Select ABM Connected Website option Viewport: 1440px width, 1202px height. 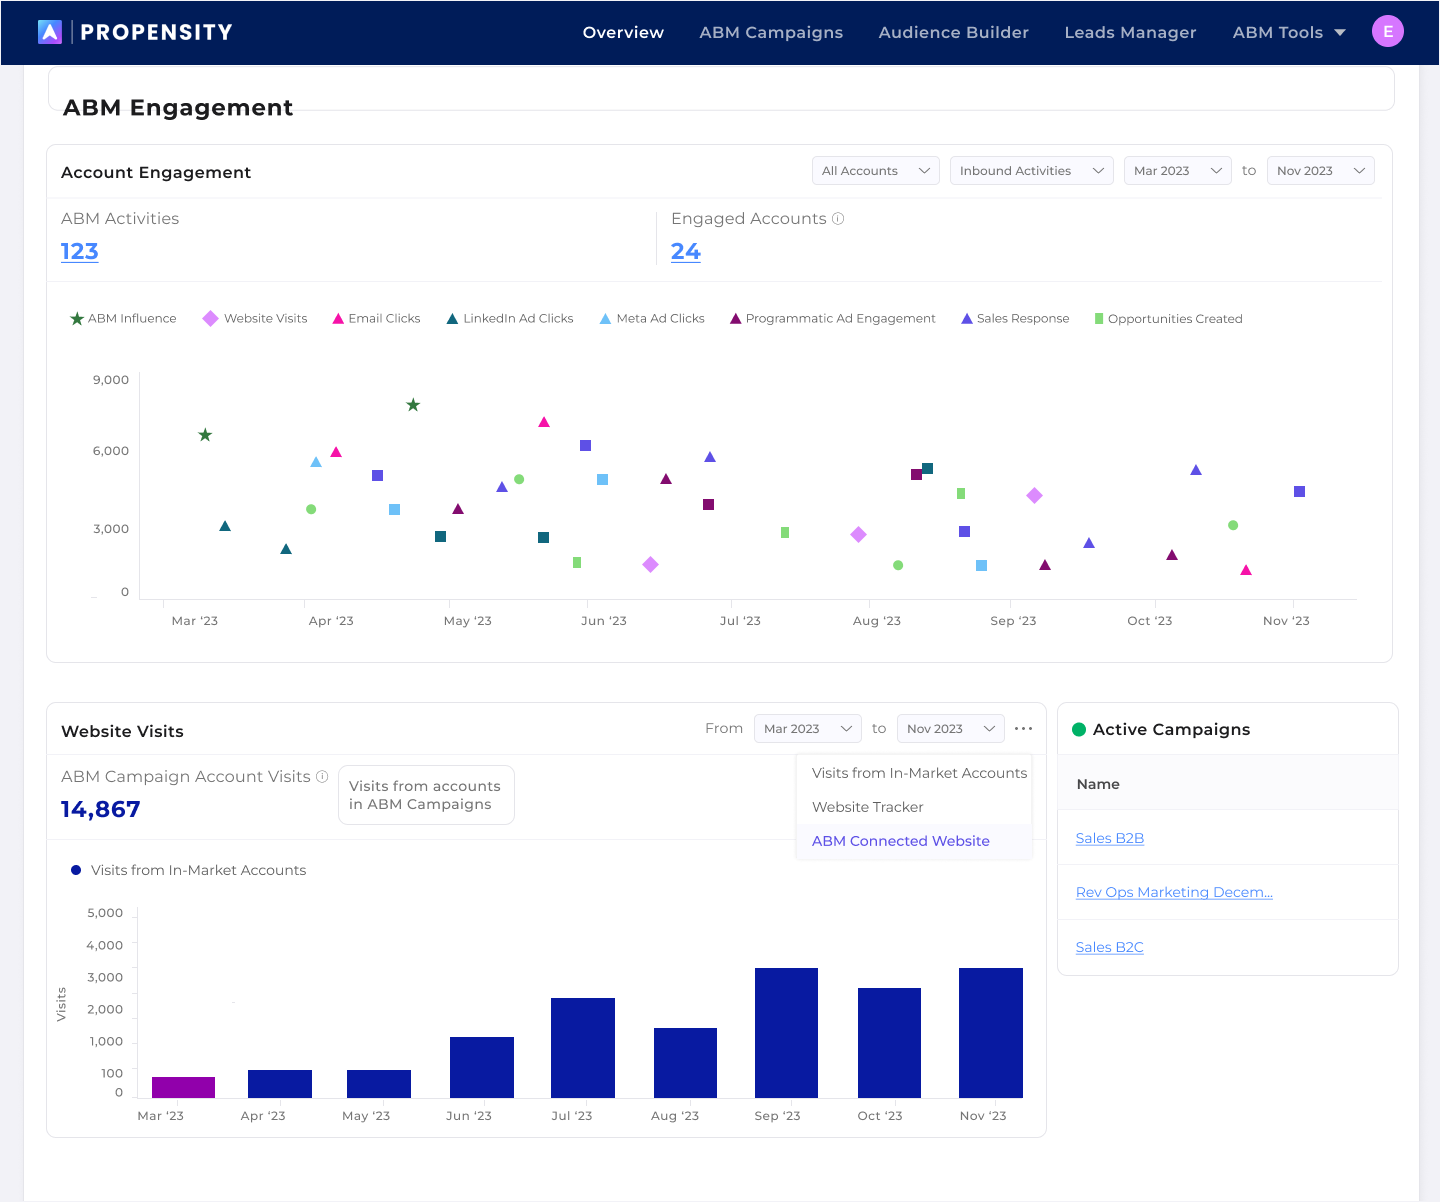point(915,841)
